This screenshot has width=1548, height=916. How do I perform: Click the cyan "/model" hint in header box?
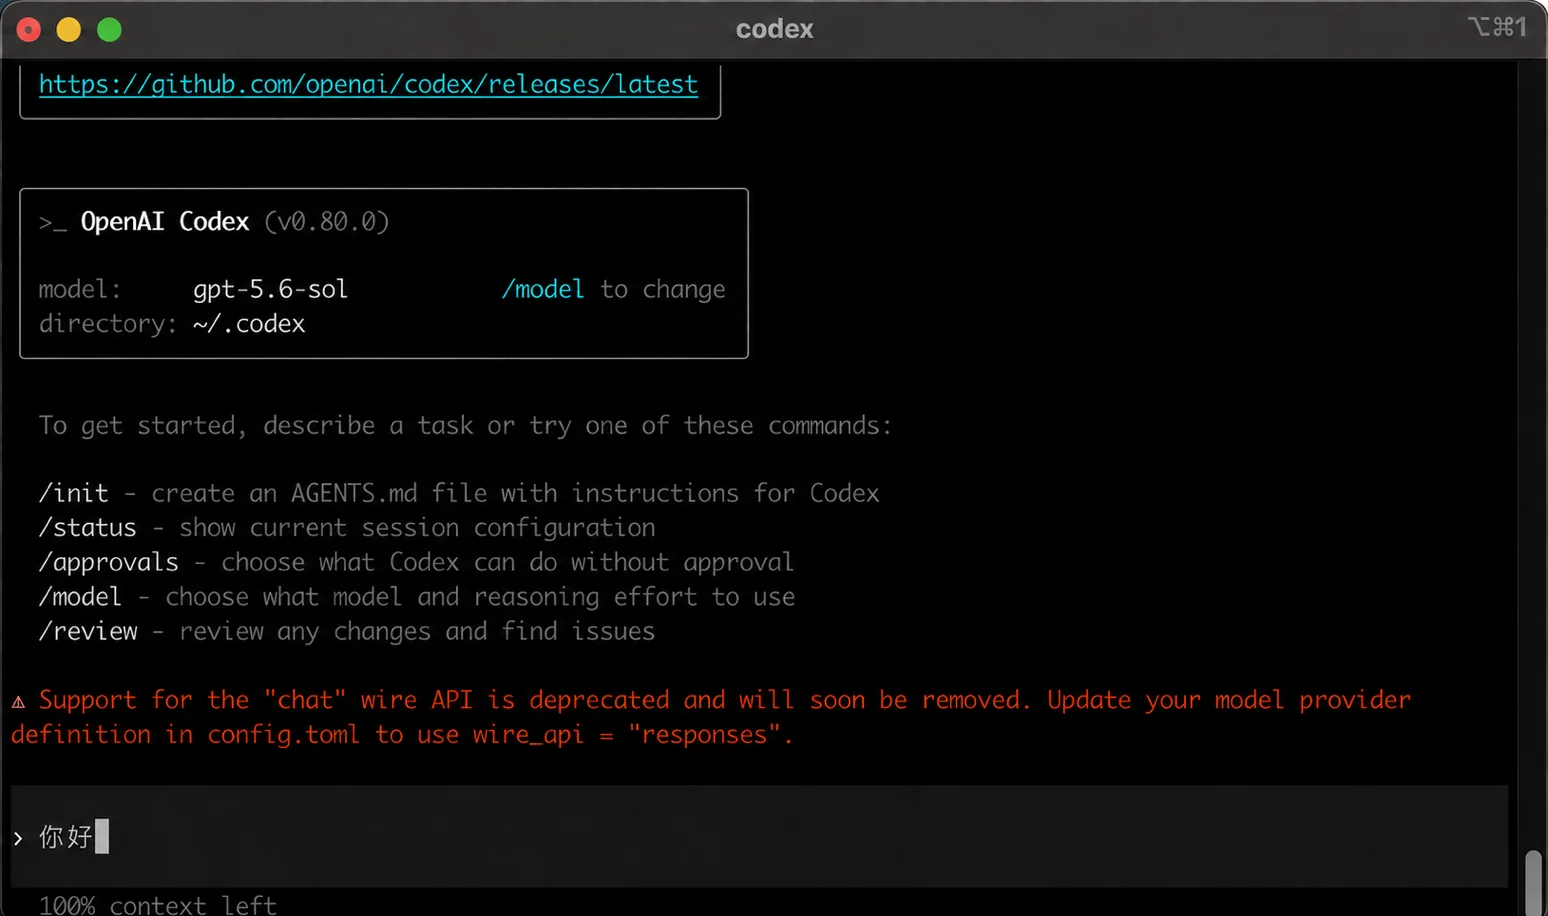click(x=543, y=289)
